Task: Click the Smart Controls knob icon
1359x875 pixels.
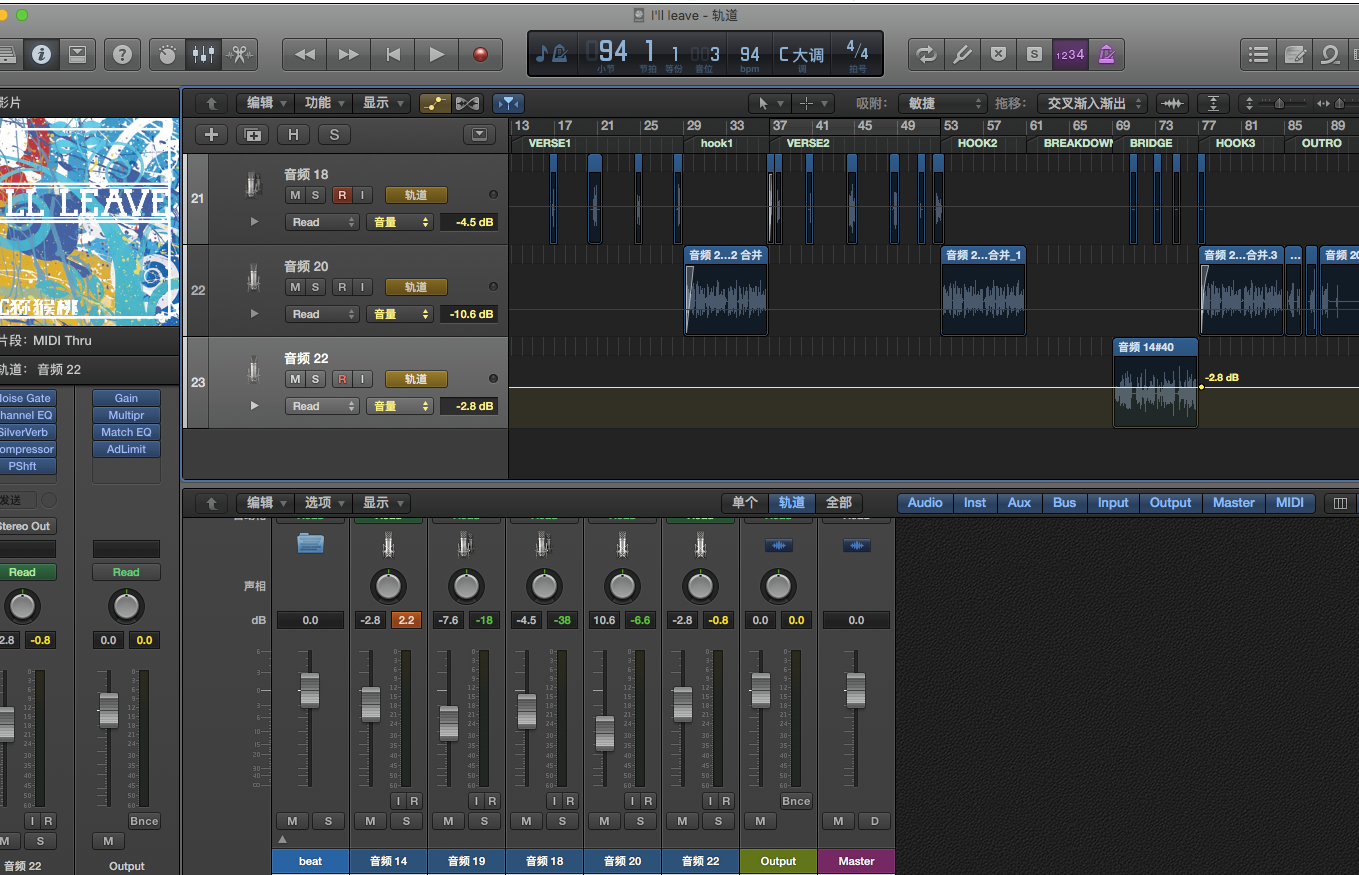Action: tap(168, 54)
